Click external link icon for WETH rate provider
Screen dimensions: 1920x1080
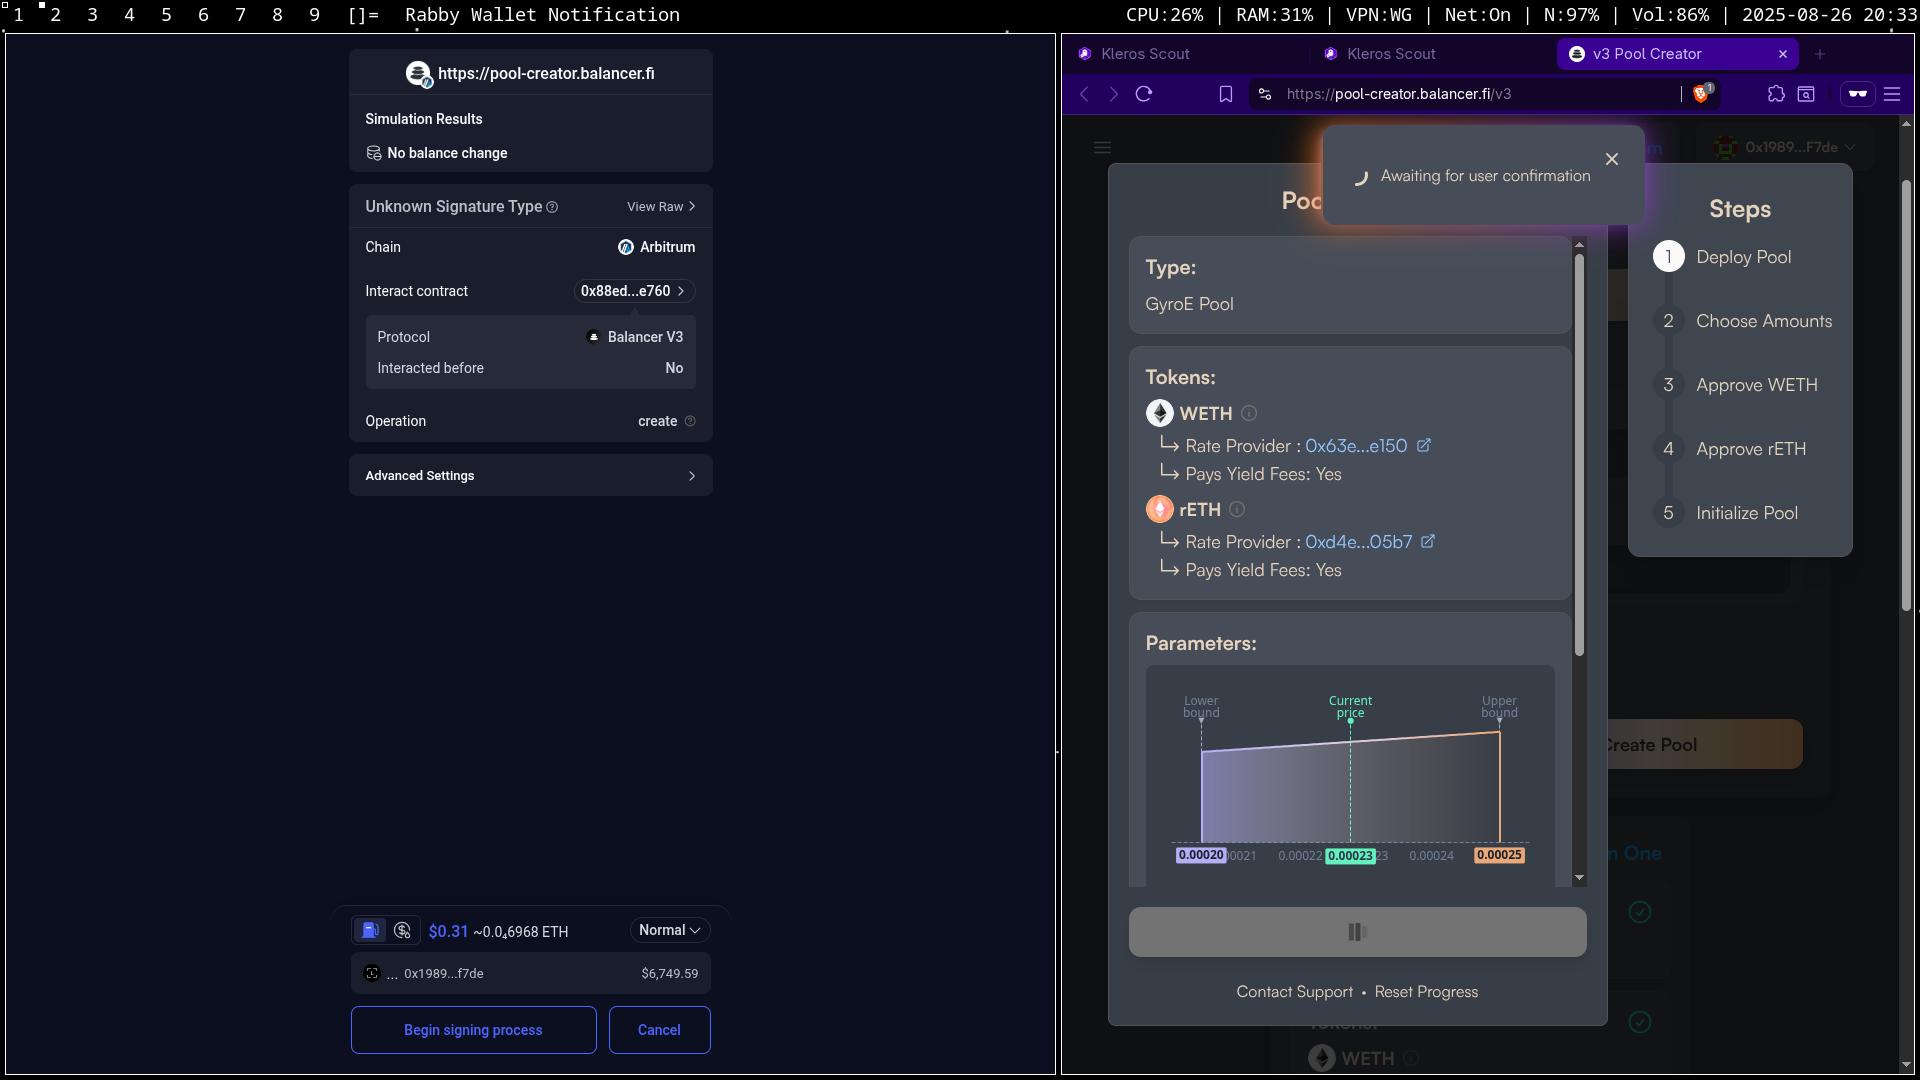click(x=1424, y=445)
